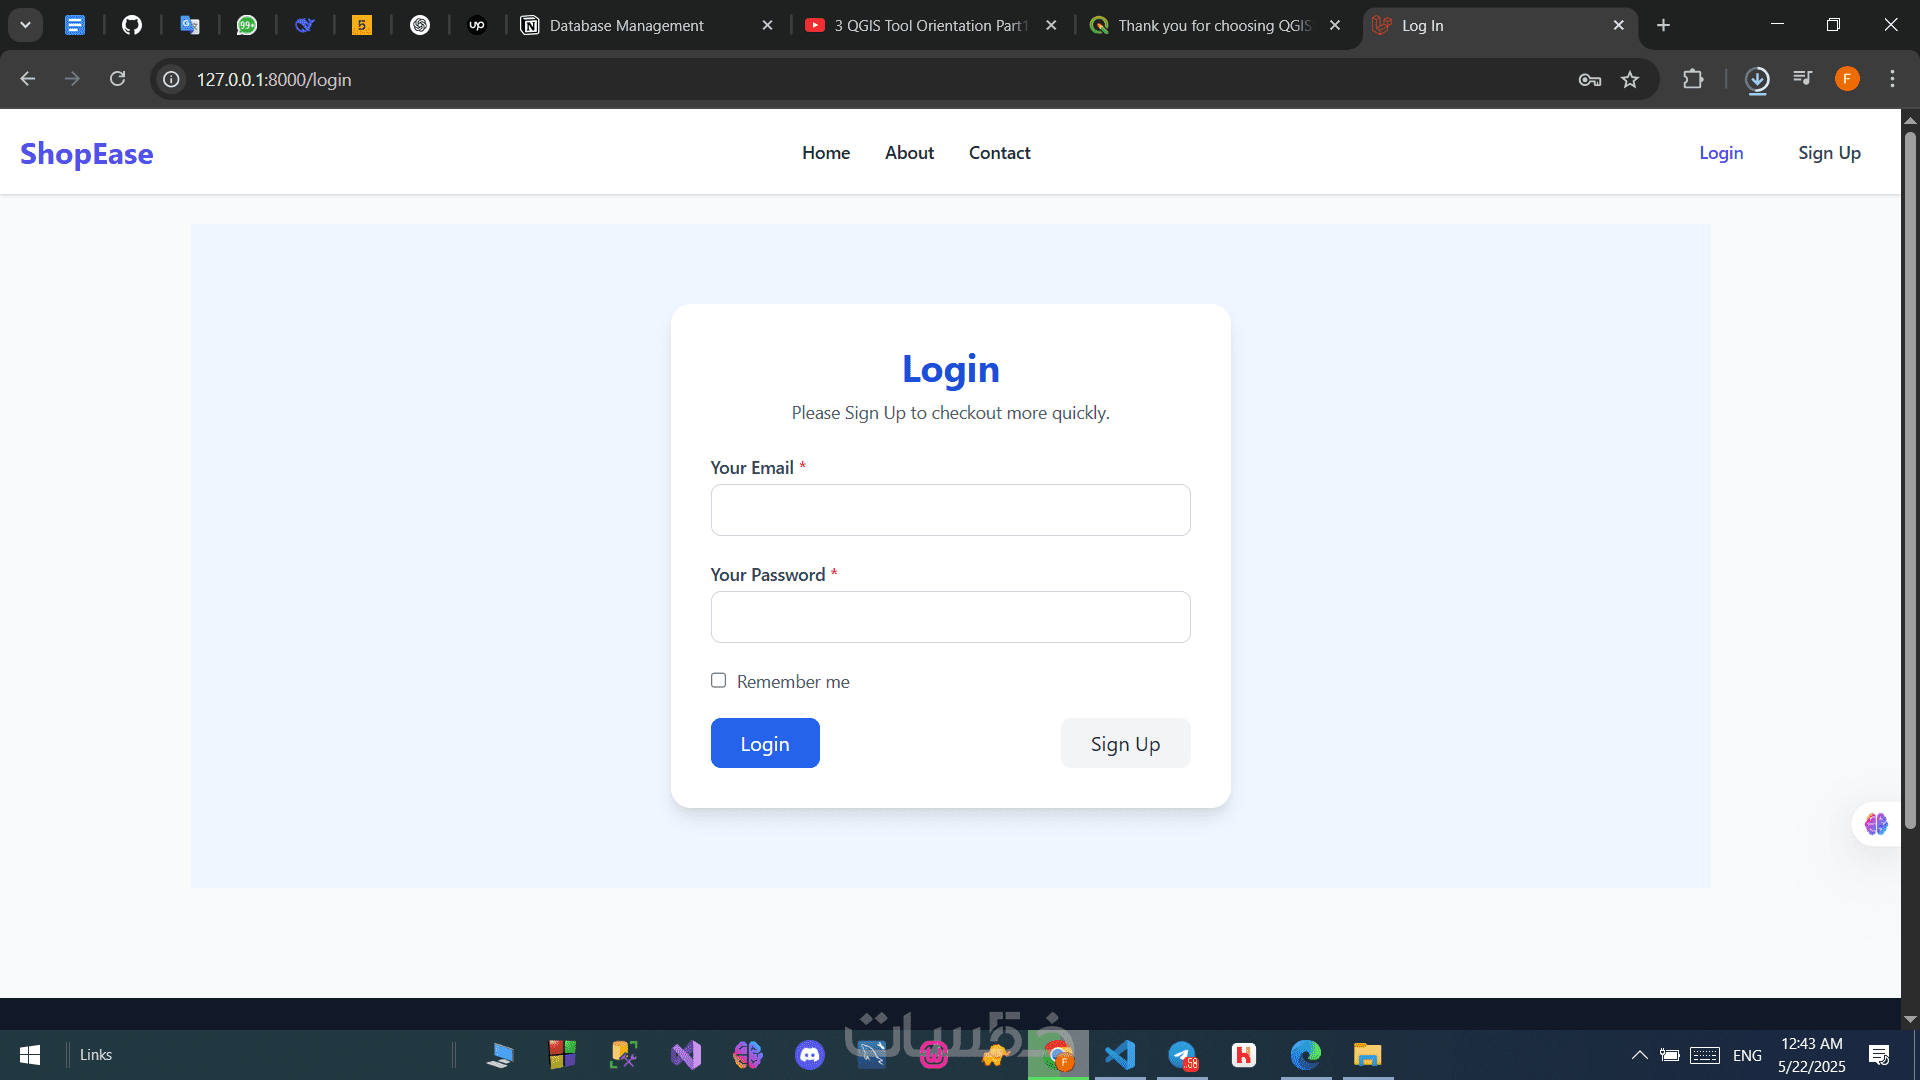This screenshot has height=1080, width=1920.
Task: Reload the login page
Action: 117,79
